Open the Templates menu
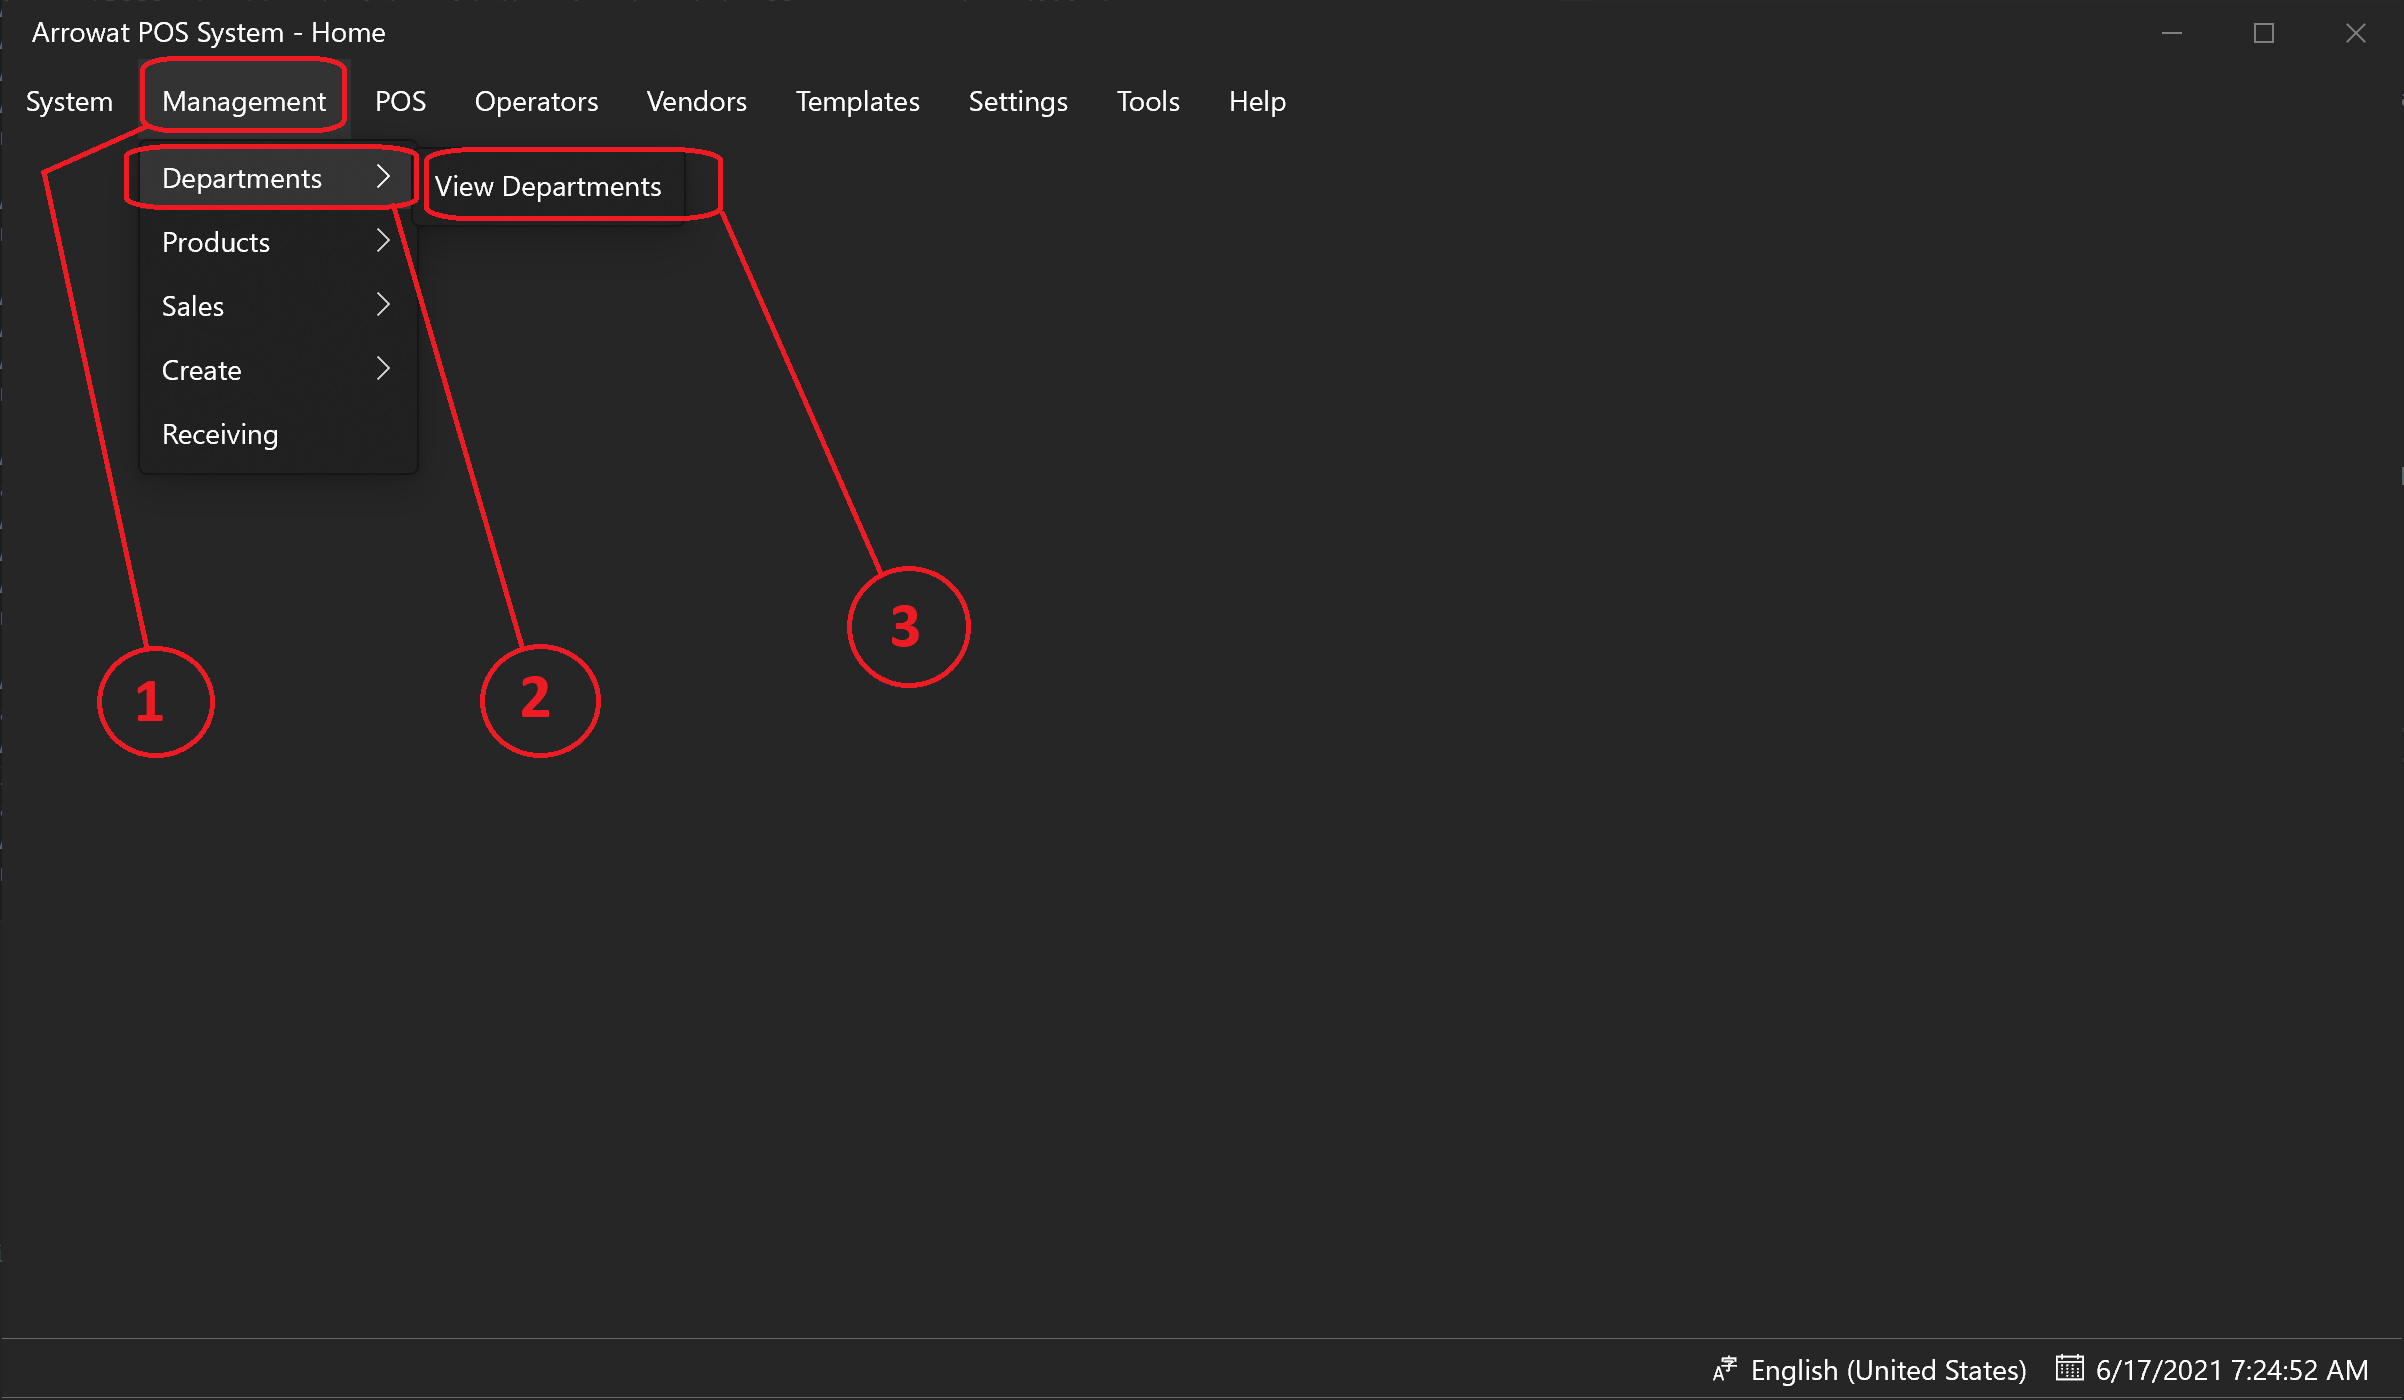This screenshot has width=2404, height=1400. click(858, 102)
